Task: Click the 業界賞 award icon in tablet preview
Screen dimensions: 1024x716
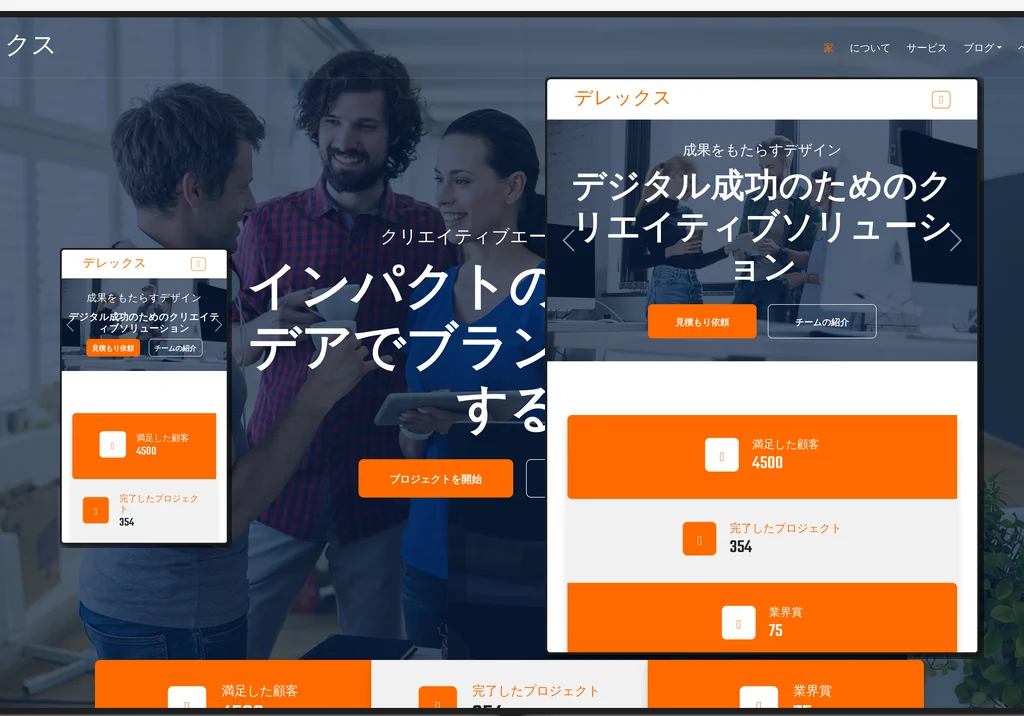Action: pos(739,622)
